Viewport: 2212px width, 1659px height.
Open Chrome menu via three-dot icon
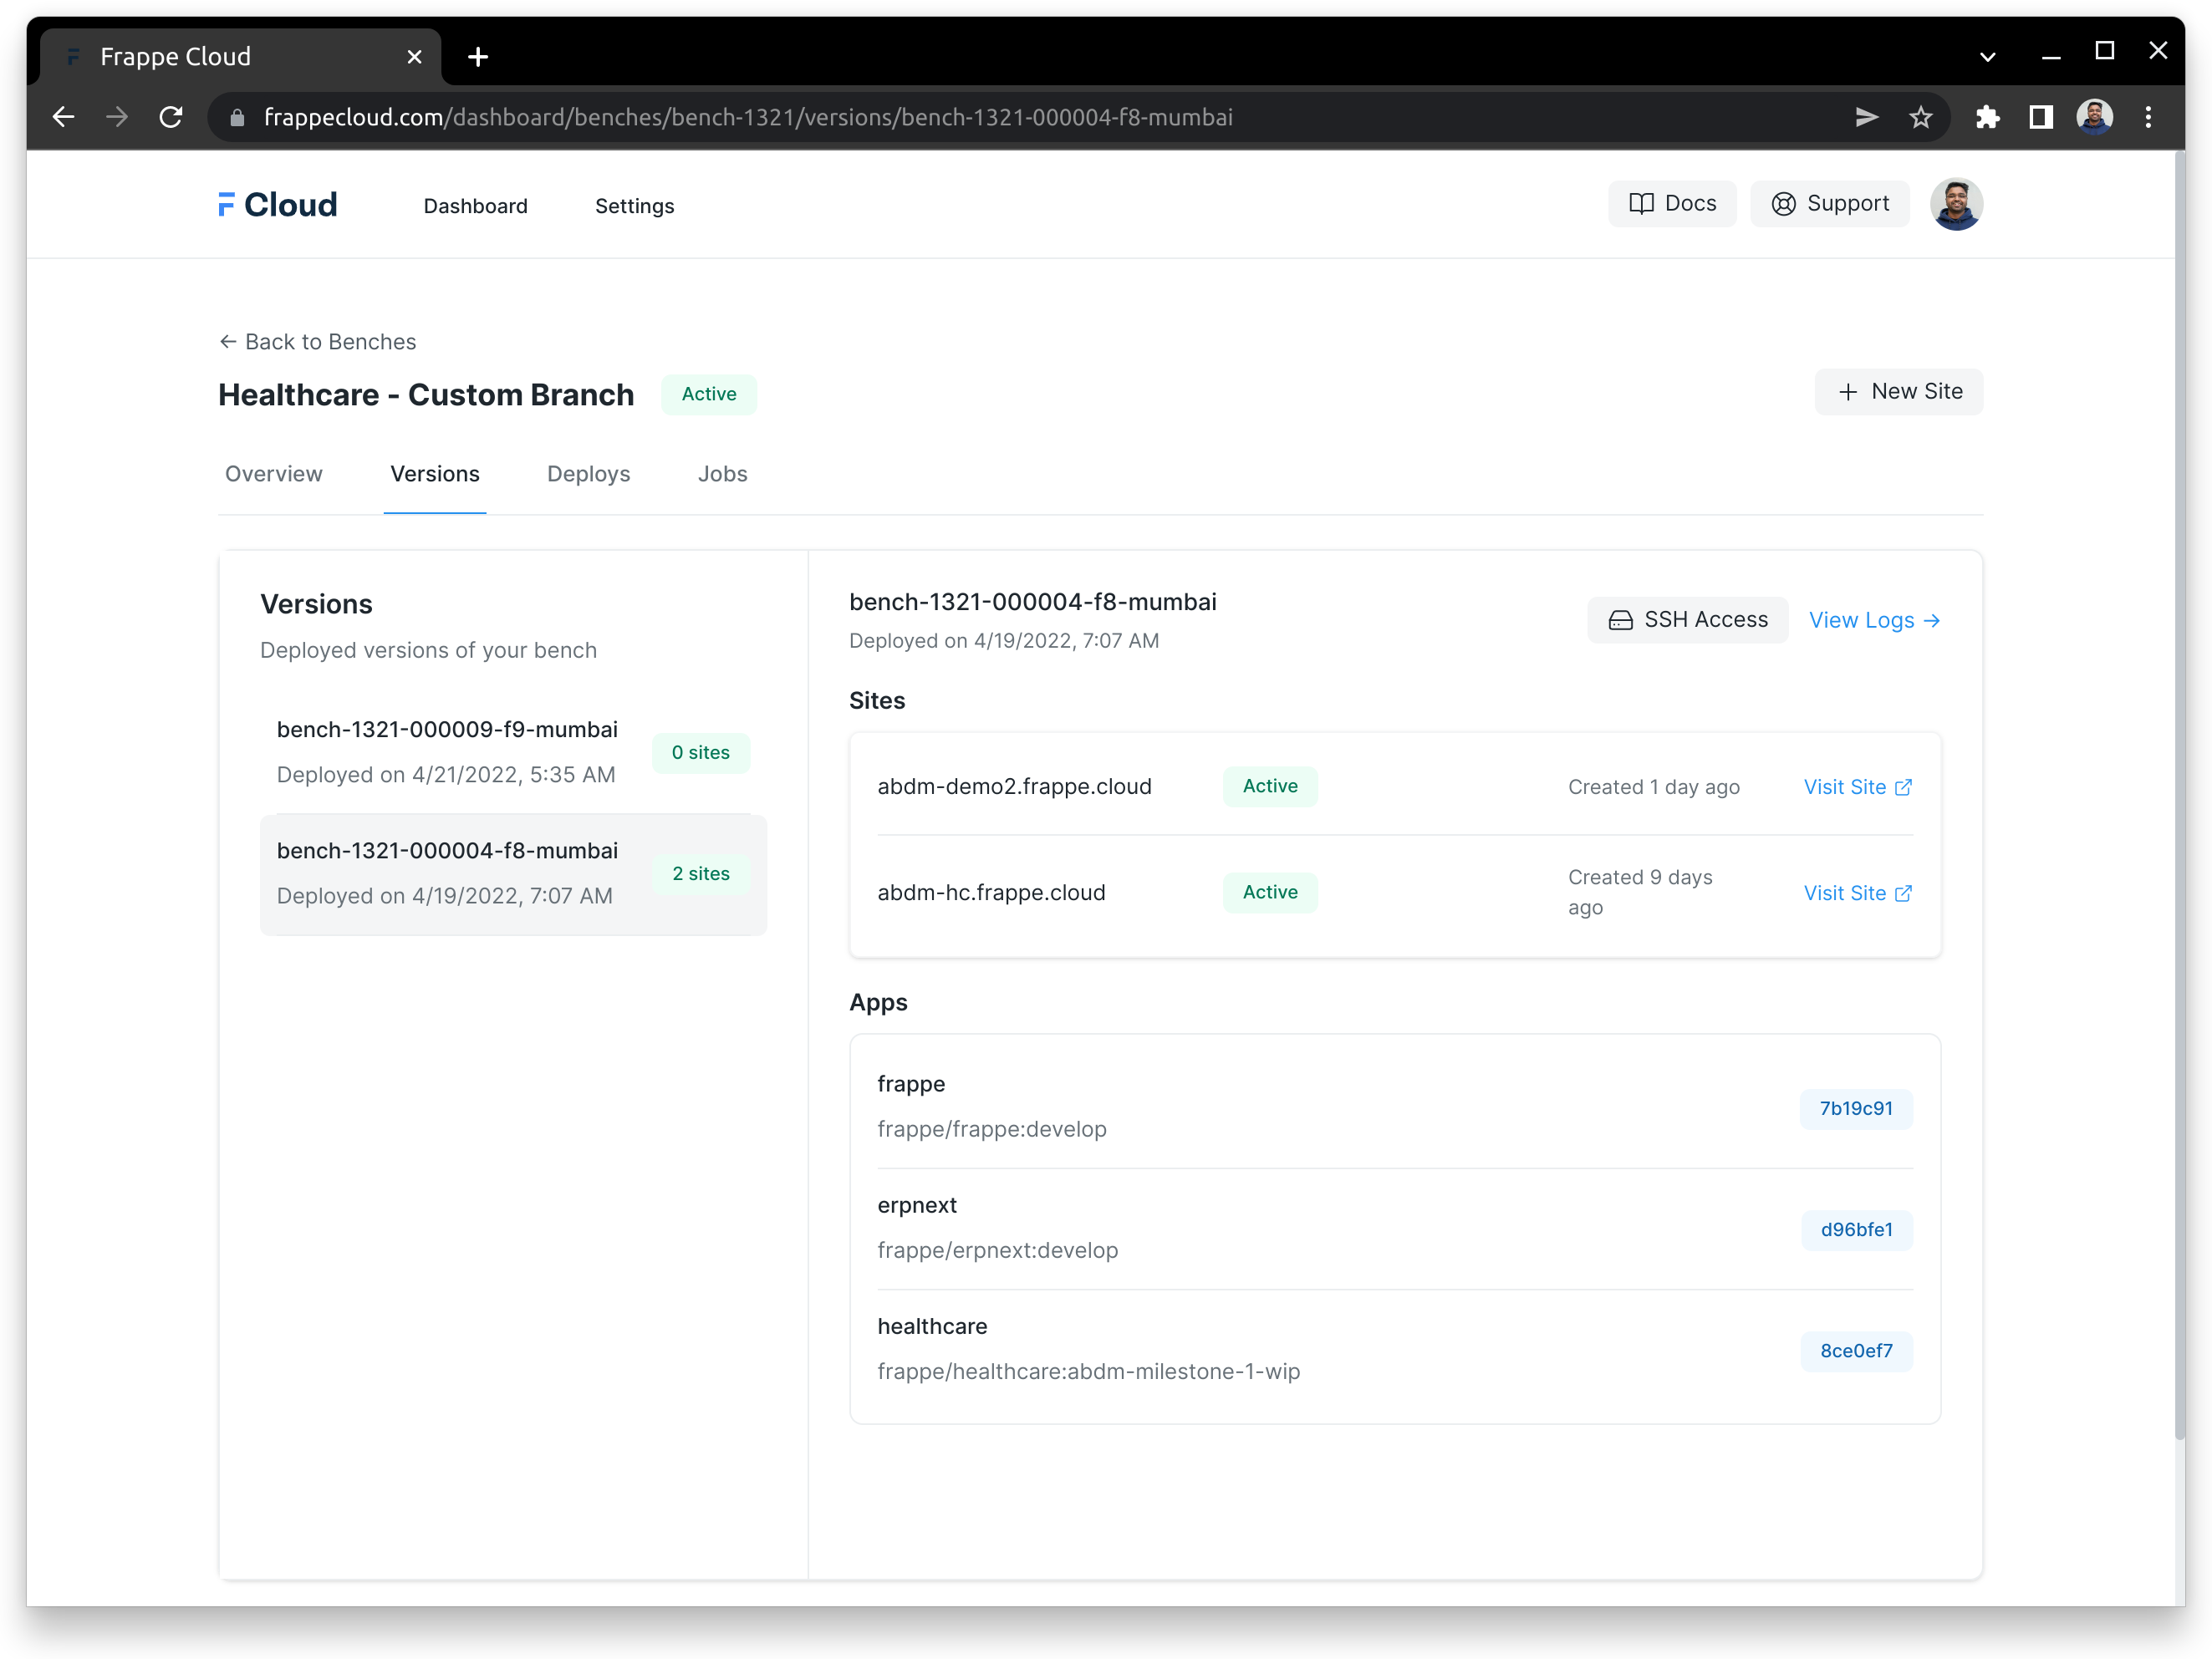point(2148,117)
